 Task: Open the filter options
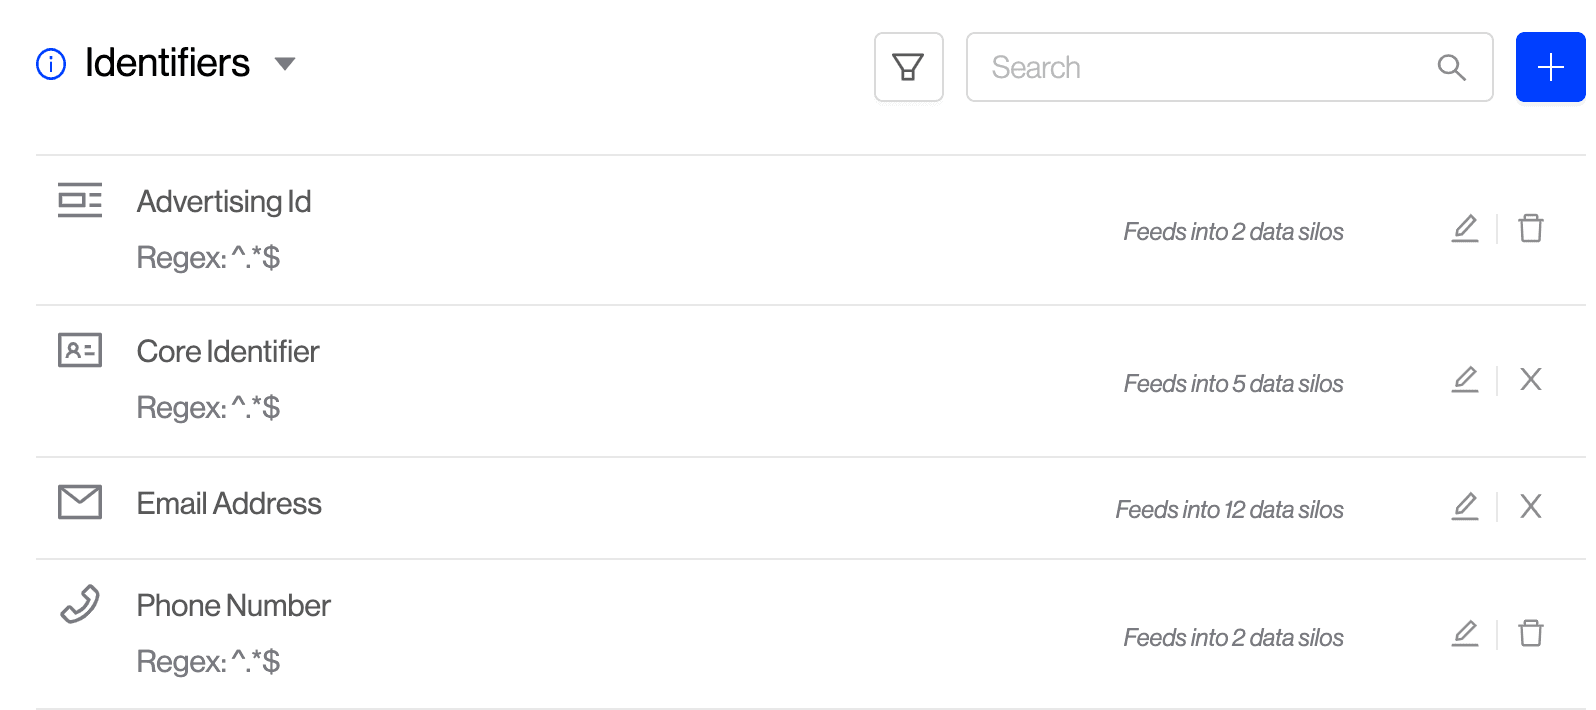click(x=908, y=67)
